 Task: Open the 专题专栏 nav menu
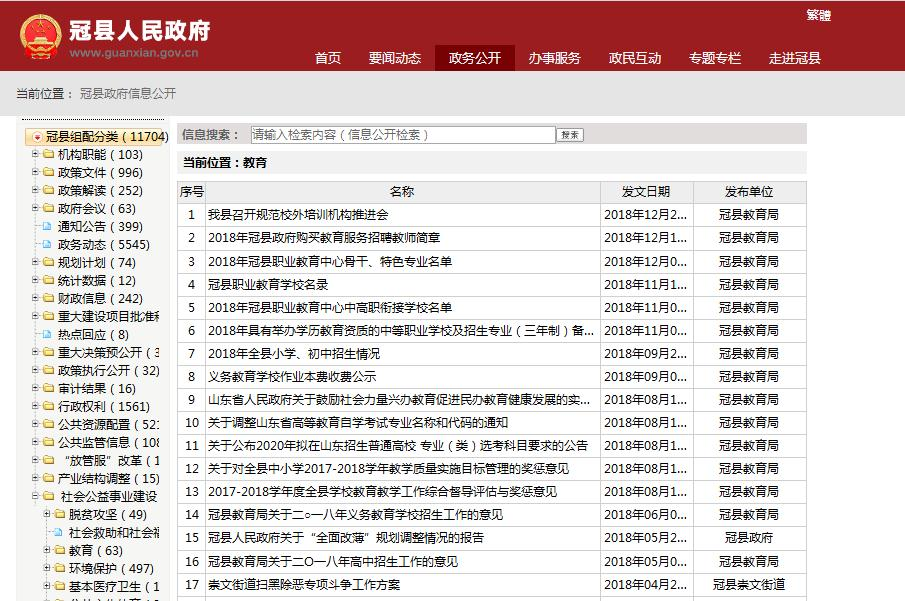[715, 58]
